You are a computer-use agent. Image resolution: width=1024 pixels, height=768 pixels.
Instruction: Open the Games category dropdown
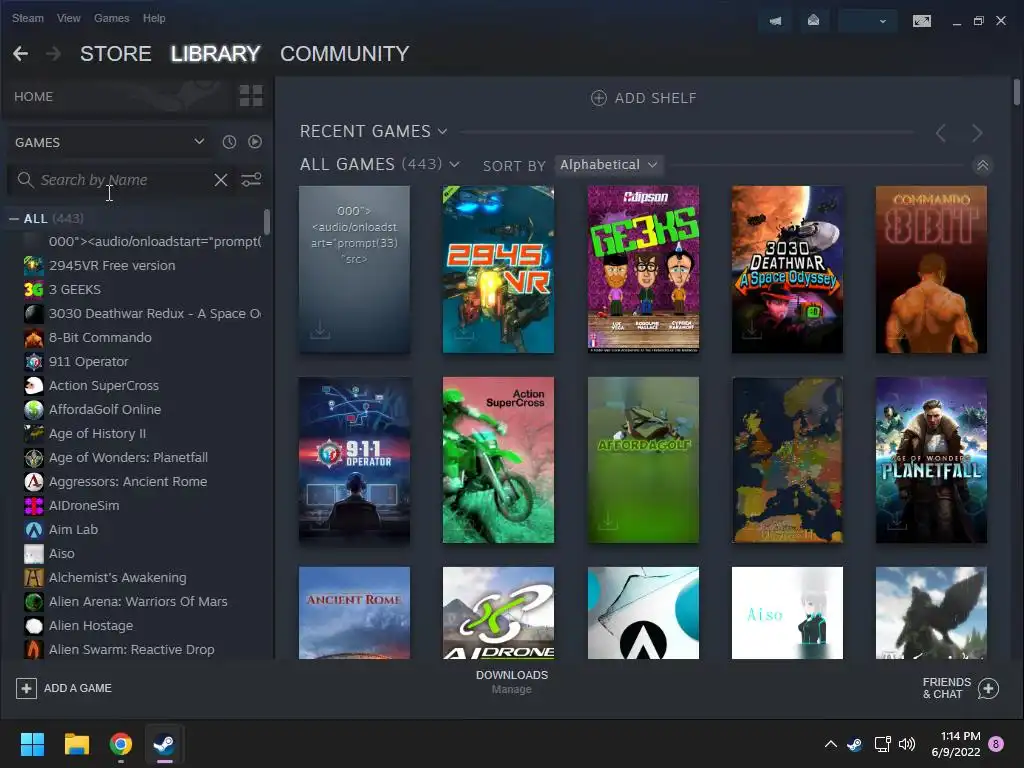coord(110,142)
